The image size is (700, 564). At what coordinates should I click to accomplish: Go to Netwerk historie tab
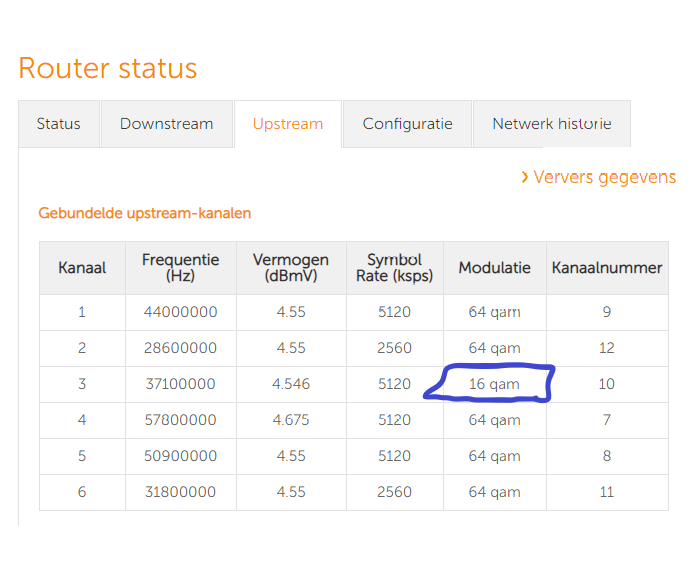coord(551,124)
